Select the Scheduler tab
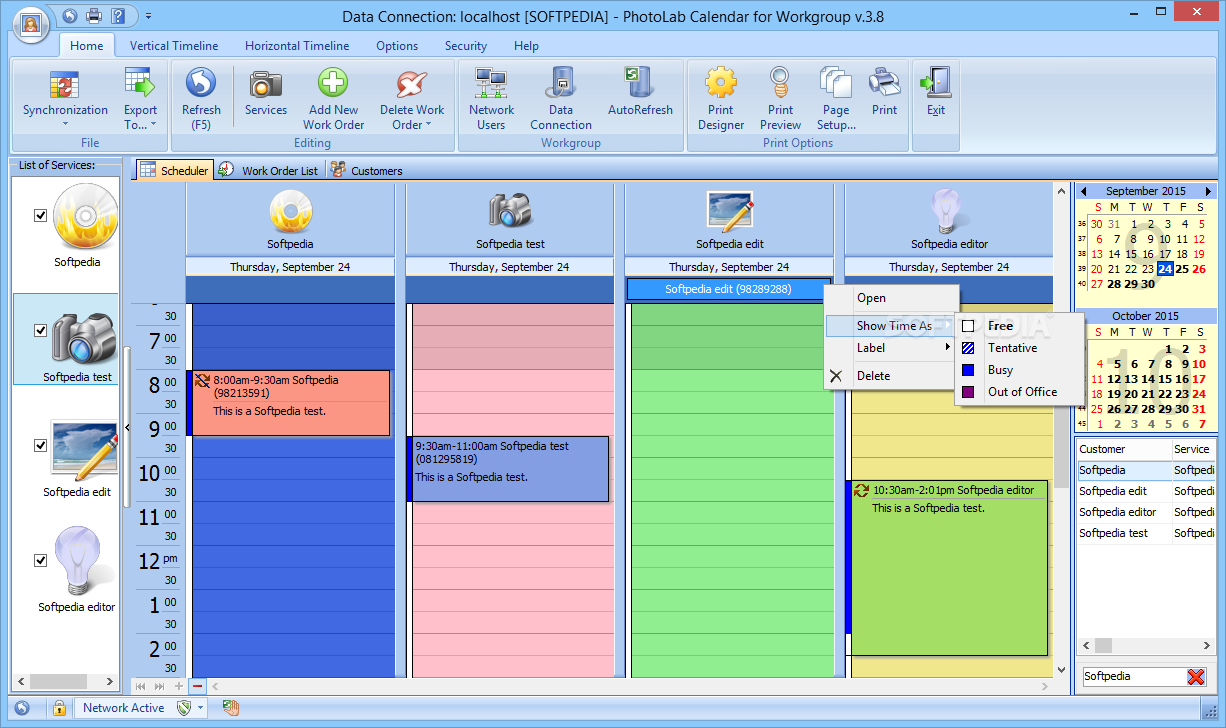The height and width of the screenshot is (728, 1226). point(174,170)
